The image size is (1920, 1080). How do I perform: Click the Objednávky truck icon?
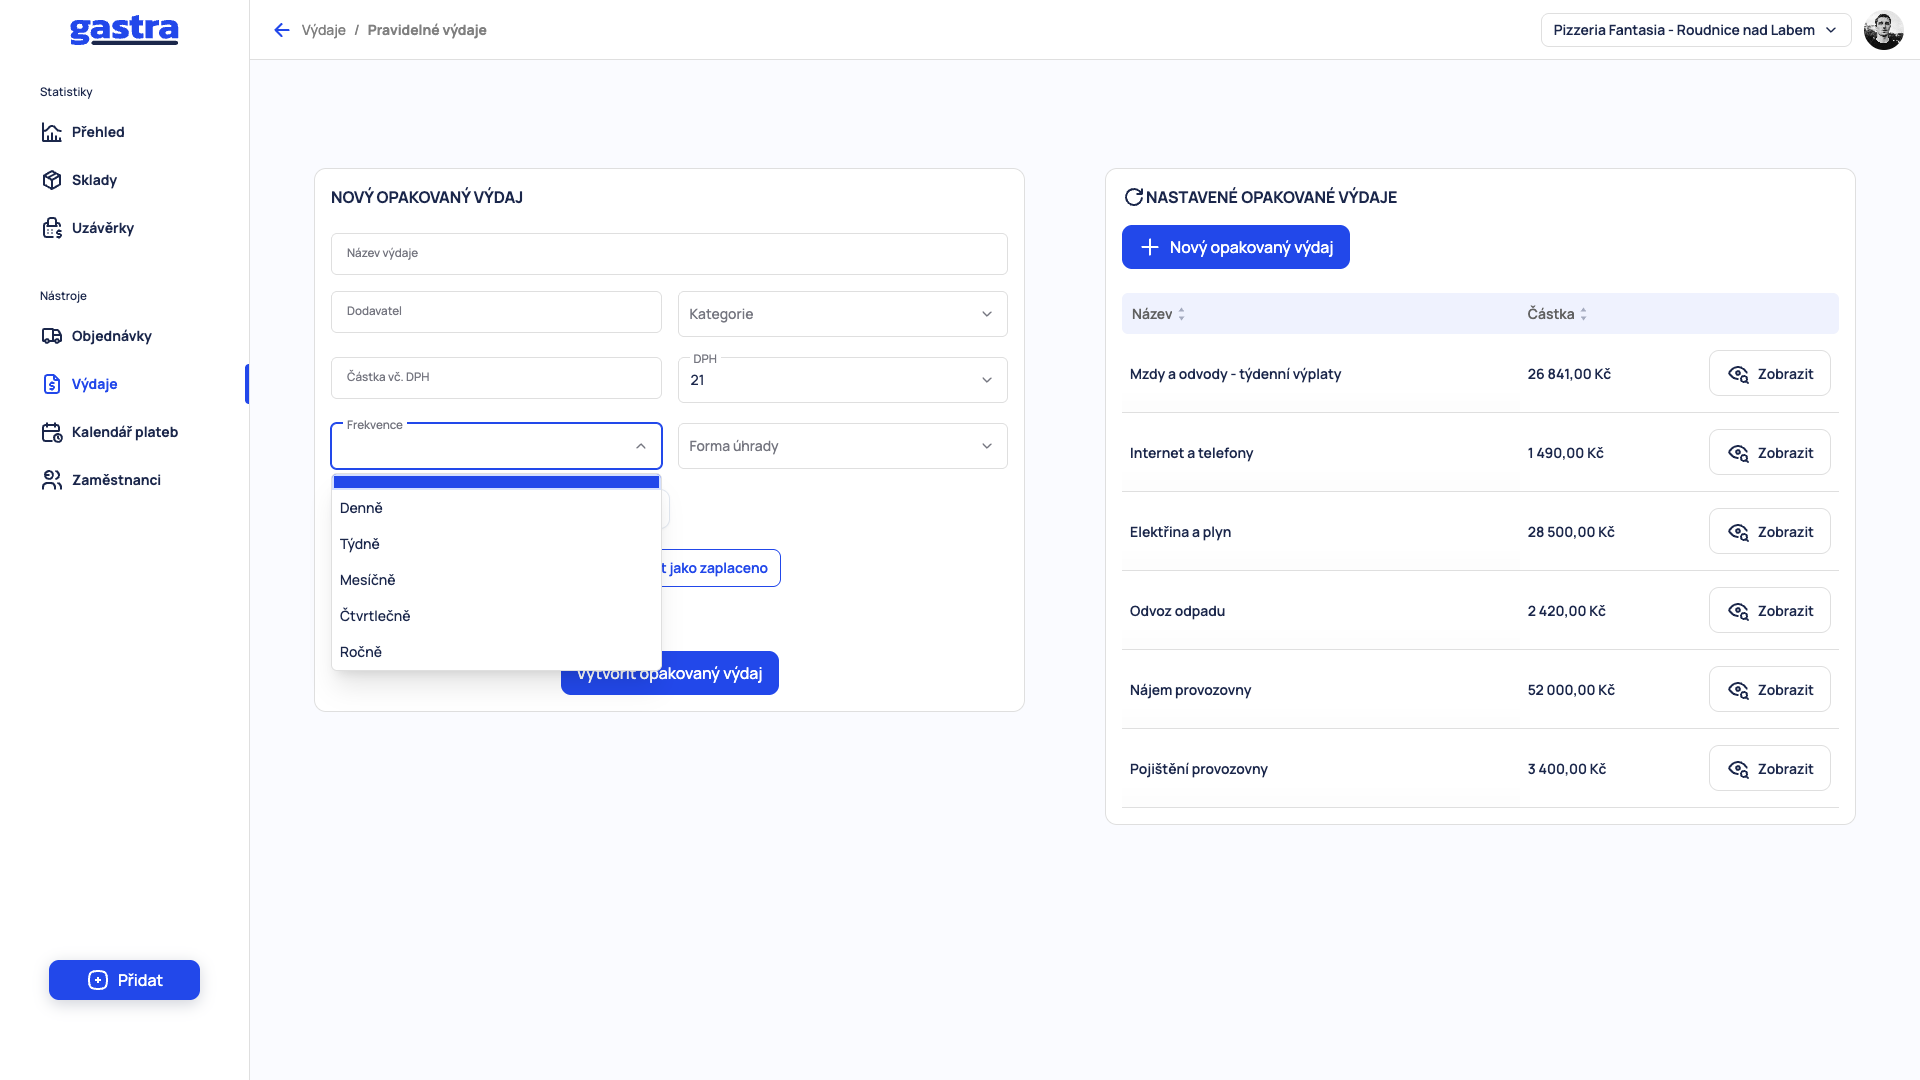[52, 336]
